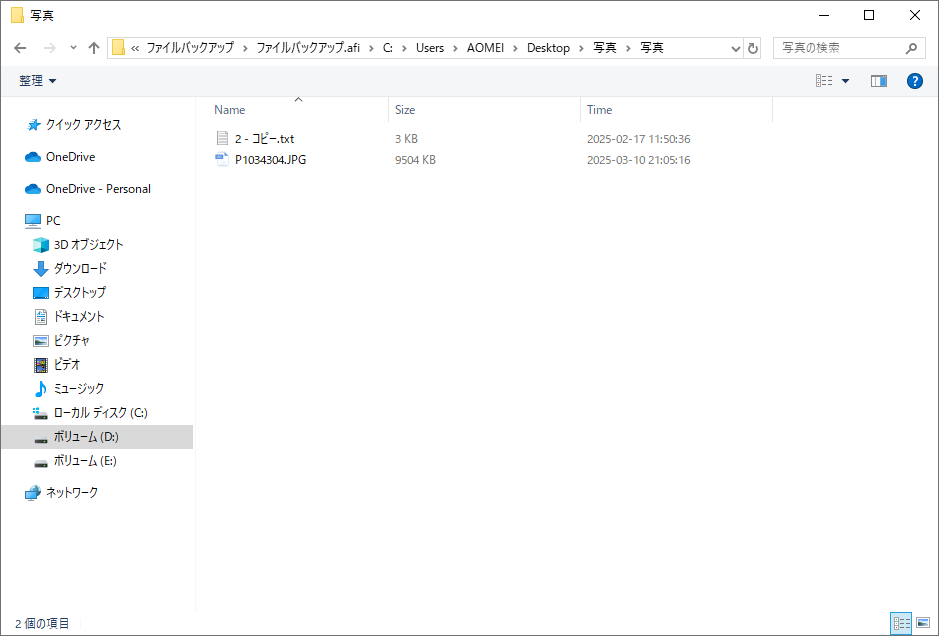The image size is (939, 636).
Task: Click the PC computer icon
Action: click(33, 221)
